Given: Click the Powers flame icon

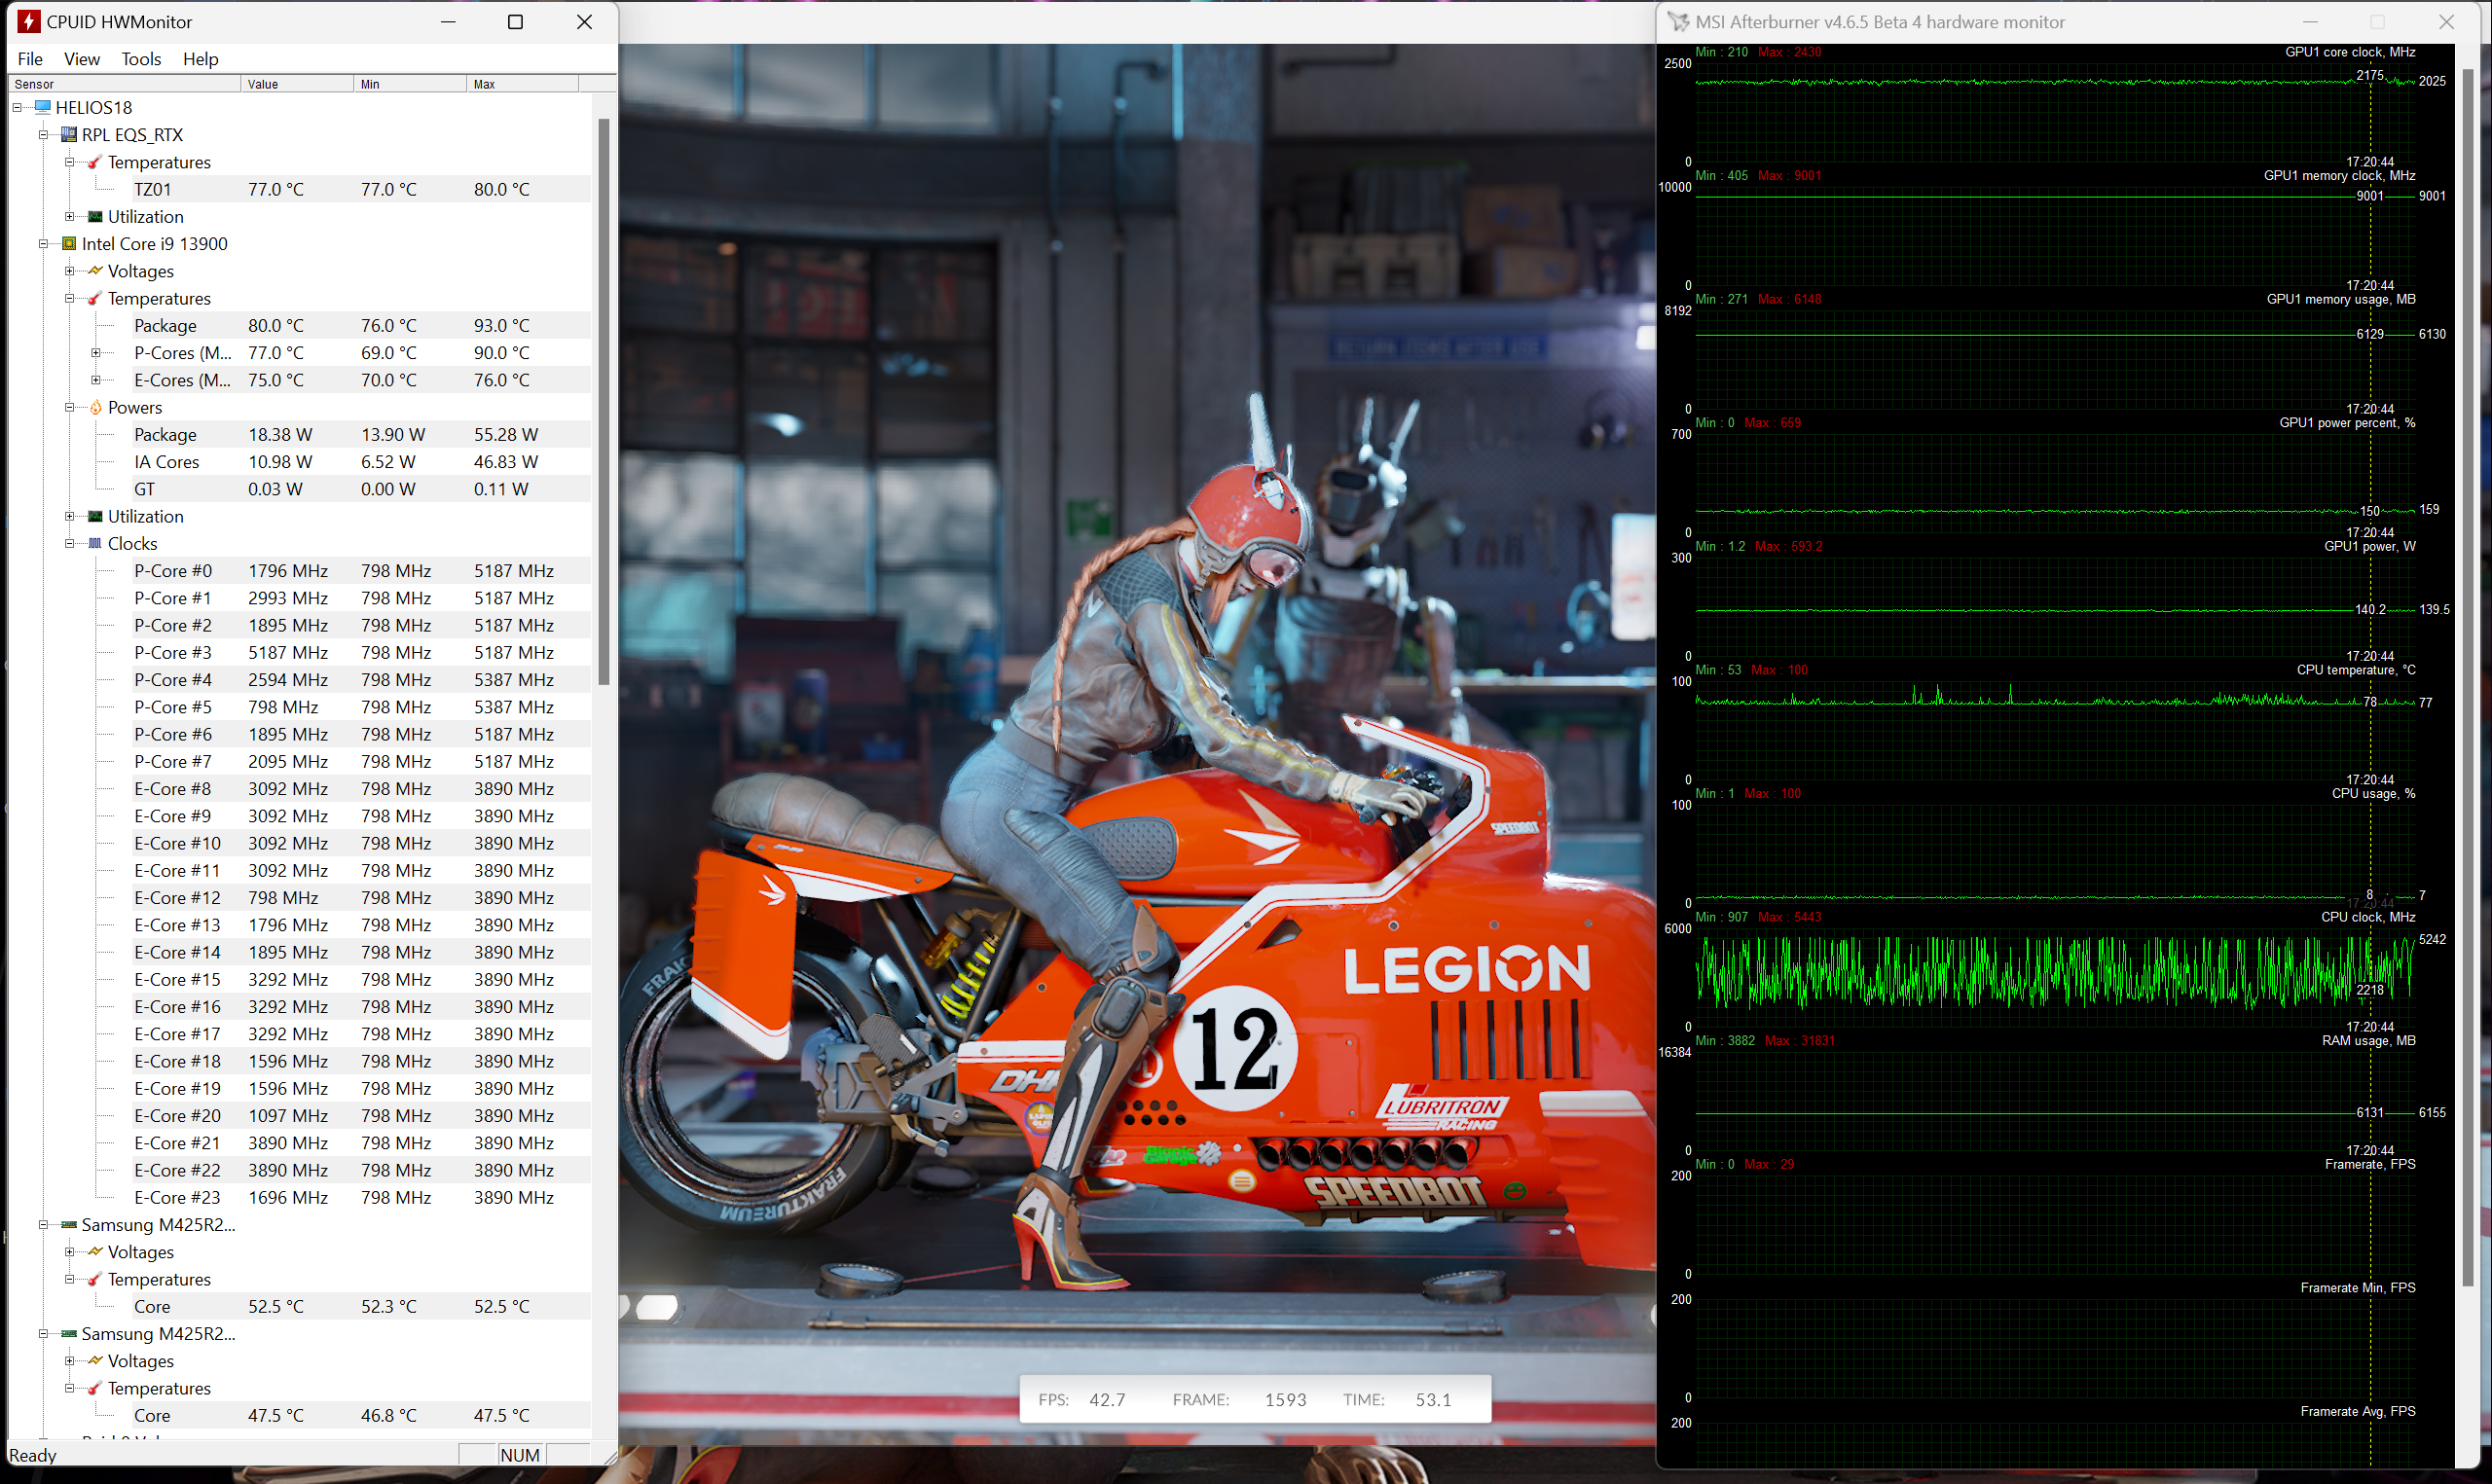Looking at the screenshot, I should coord(96,407).
